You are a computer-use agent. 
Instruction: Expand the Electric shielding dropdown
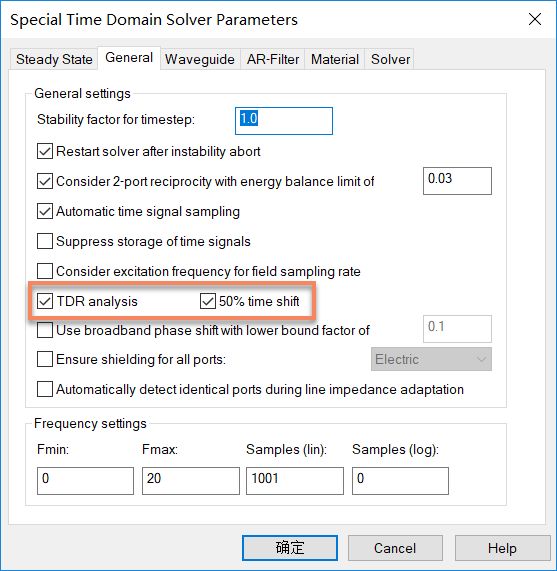click(431, 359)
